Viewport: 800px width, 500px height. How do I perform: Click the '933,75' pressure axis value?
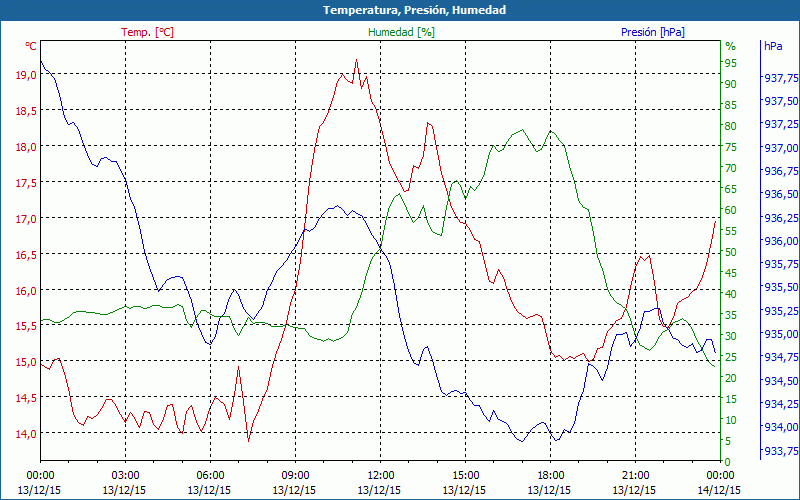coord(781,451)
